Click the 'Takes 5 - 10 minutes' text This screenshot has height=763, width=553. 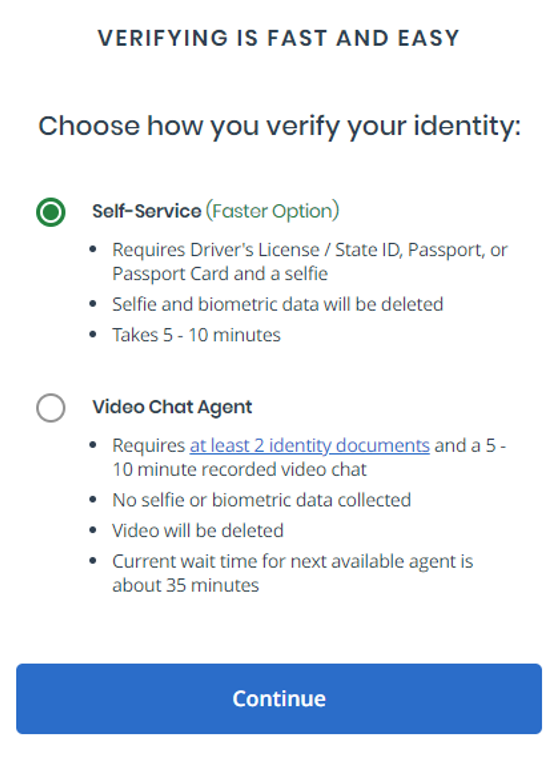tap(196, 335)
